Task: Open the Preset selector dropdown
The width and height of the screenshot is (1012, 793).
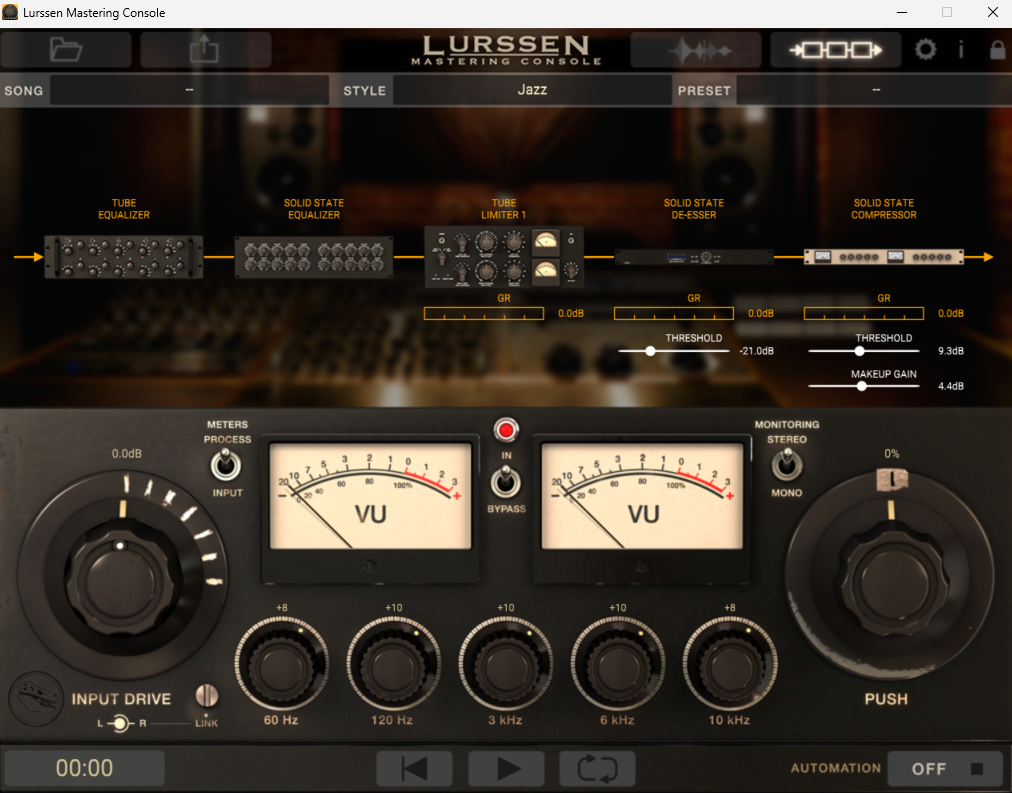Action: [874, 90]
